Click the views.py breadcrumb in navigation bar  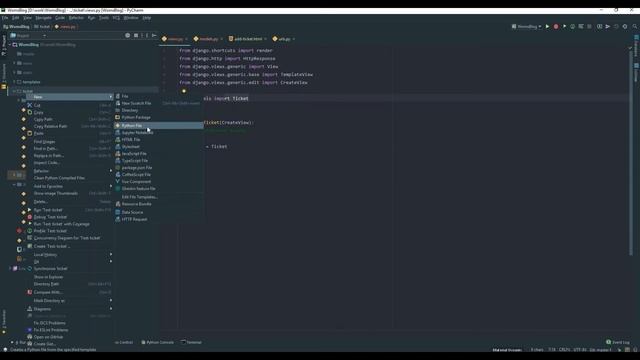(x=65, y=27)
